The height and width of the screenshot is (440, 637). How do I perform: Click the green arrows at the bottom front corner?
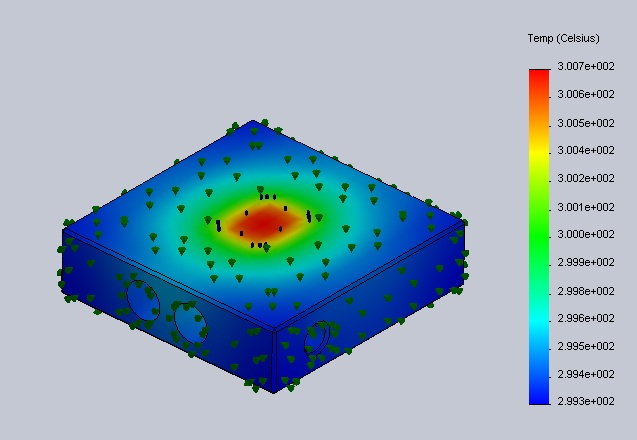coord(277,385)
